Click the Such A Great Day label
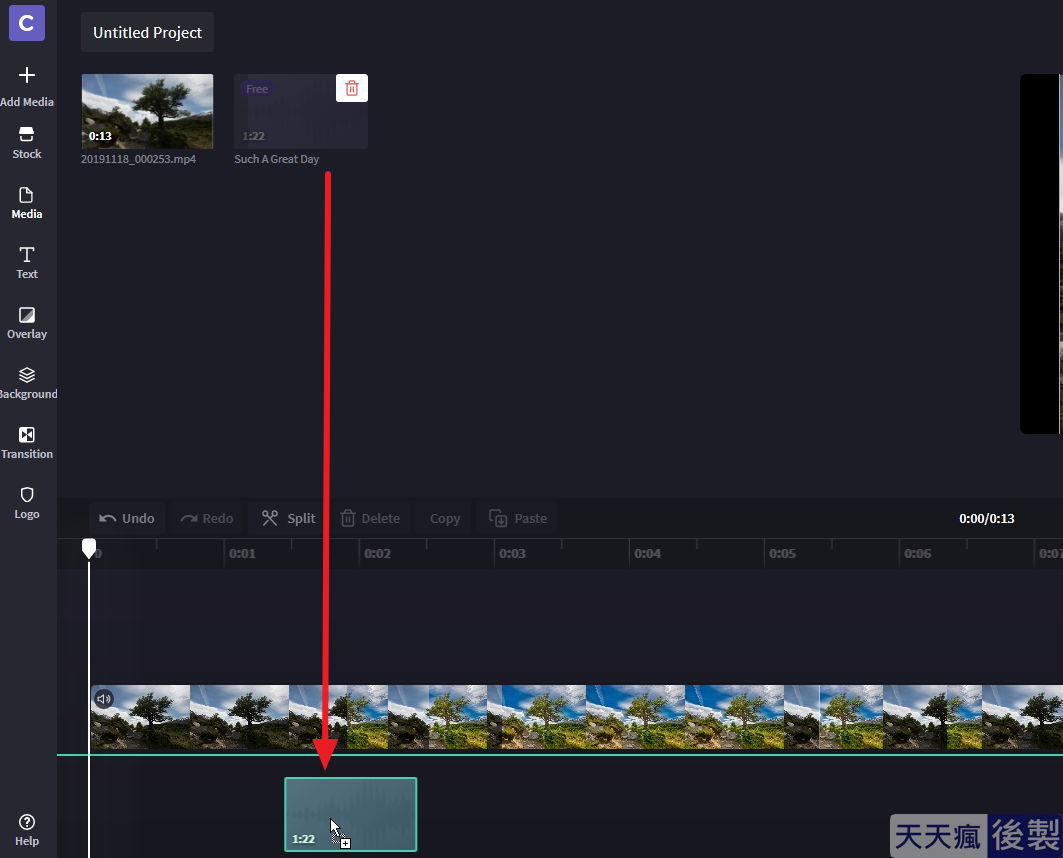Image resolution: width=1063 pixels, height=858 pixels. (277, 159)
